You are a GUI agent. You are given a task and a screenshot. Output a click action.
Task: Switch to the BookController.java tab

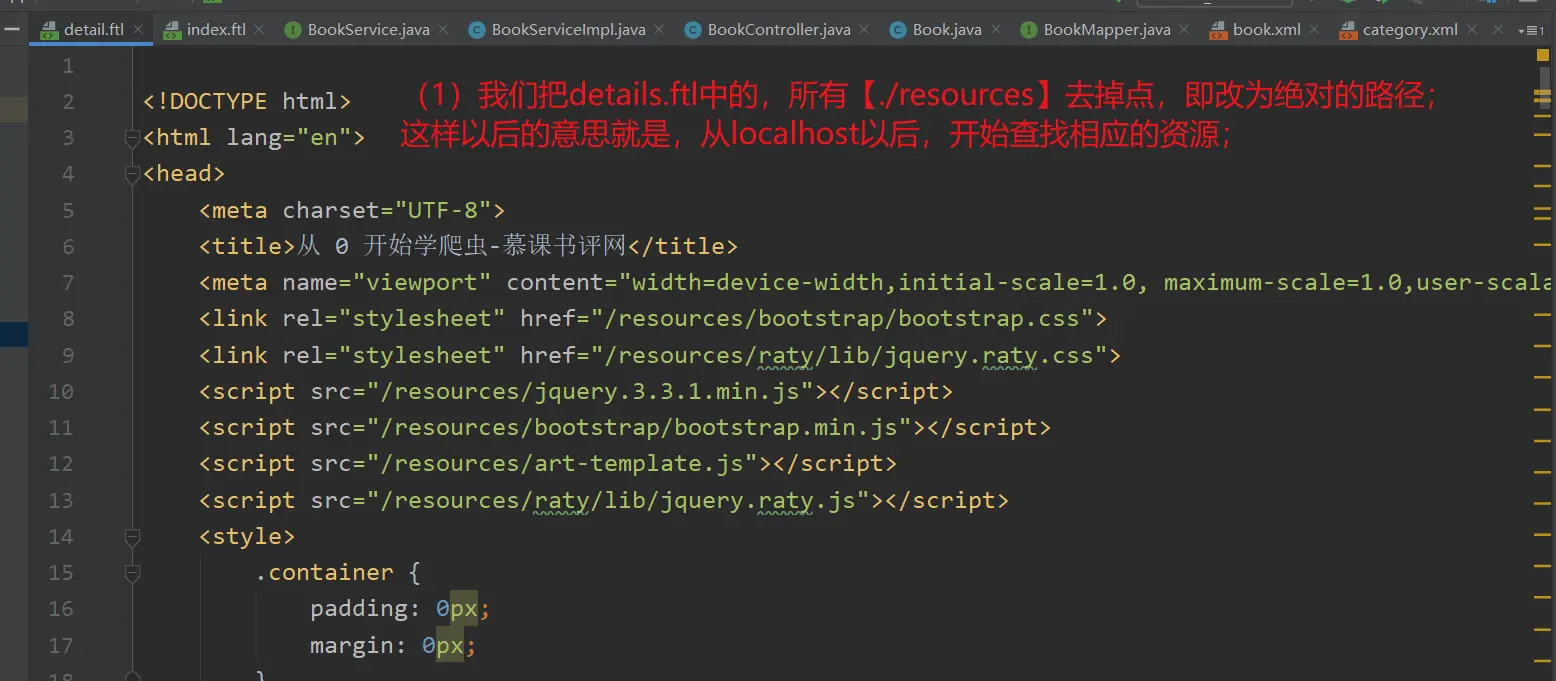click(x=778, y=30)
